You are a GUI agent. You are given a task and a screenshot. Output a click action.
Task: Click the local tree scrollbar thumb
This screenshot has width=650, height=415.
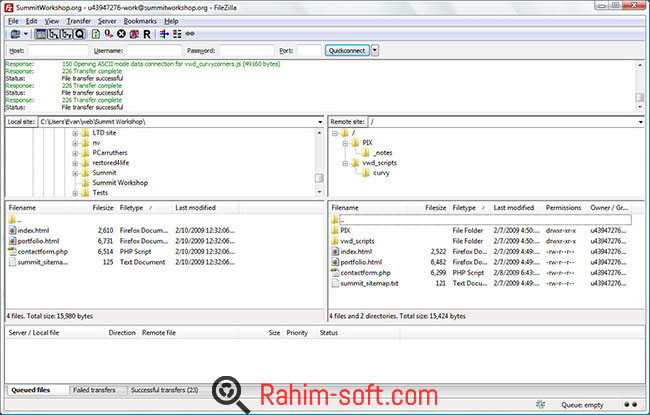pos(319,178)
